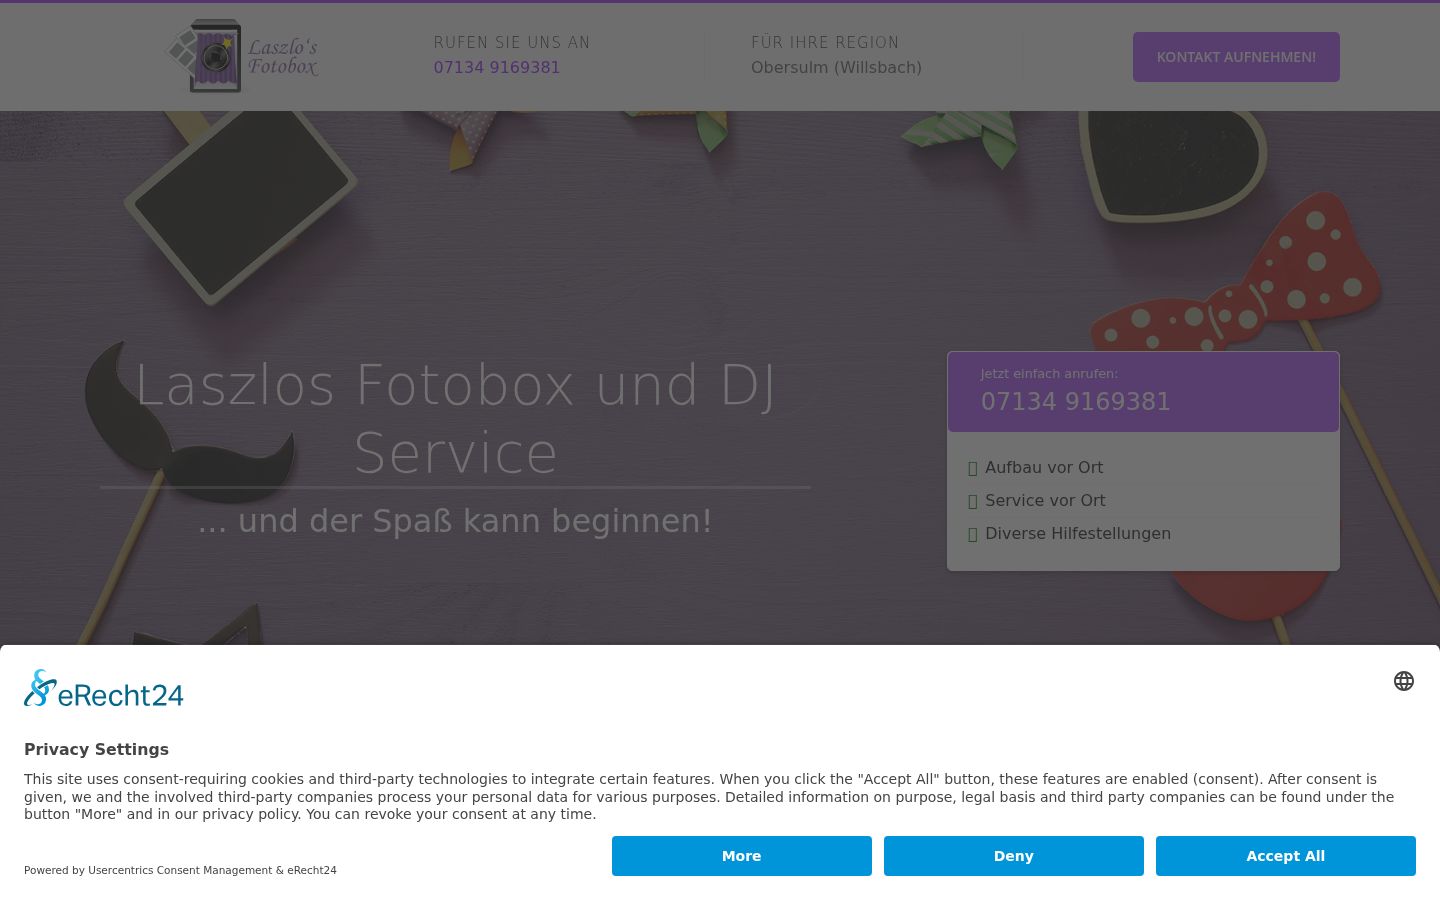Click phone number in purple call box
Image resolution: width=1440 pixels, height=900 pixels.
tap(1076, 402)
